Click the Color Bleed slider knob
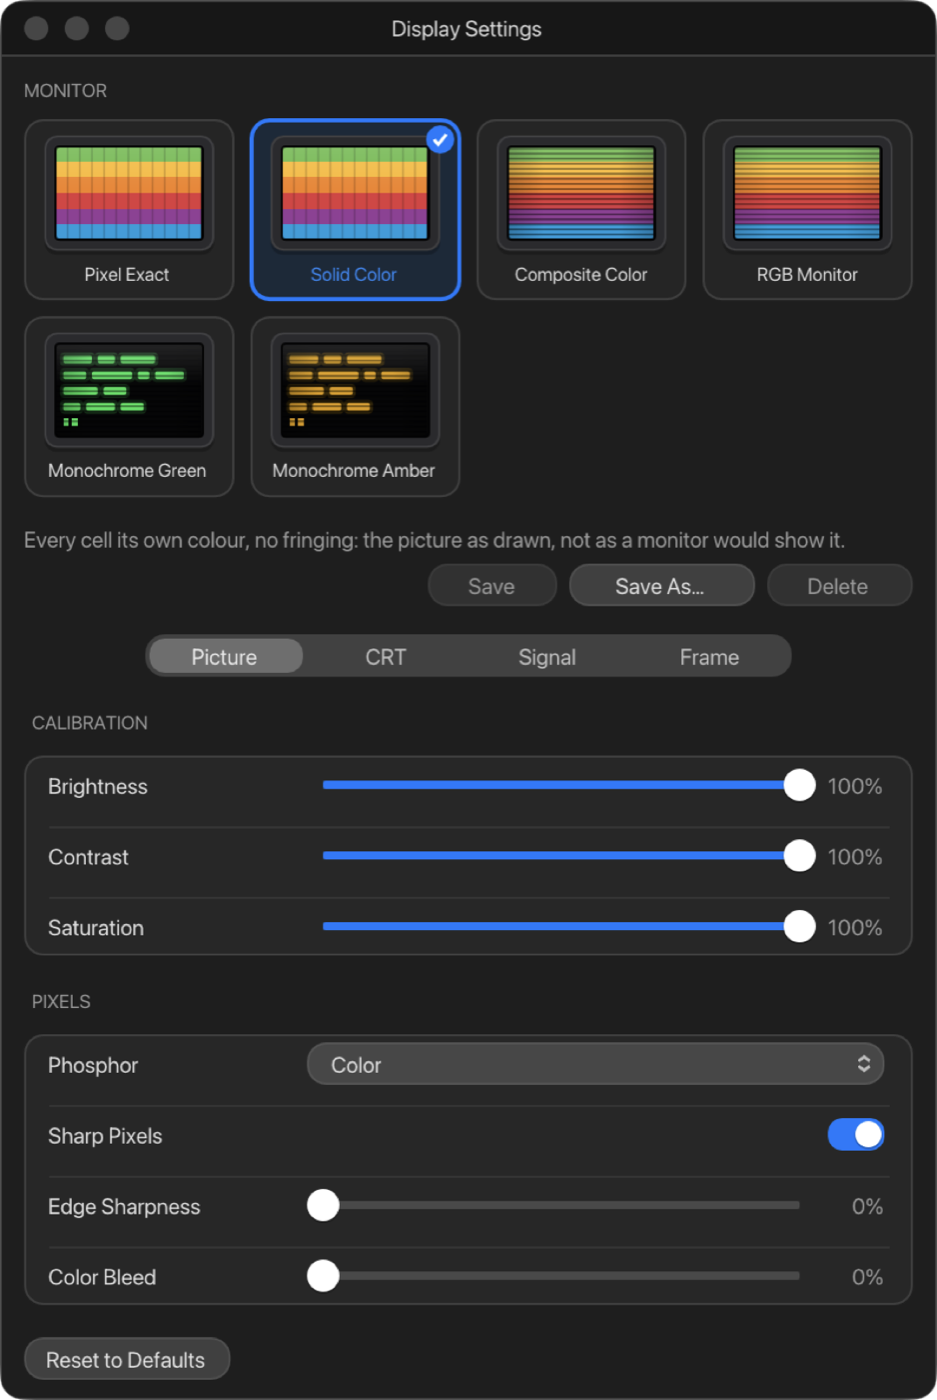The height and width of the screenshot is (1400, 937). coord(323,1276)
